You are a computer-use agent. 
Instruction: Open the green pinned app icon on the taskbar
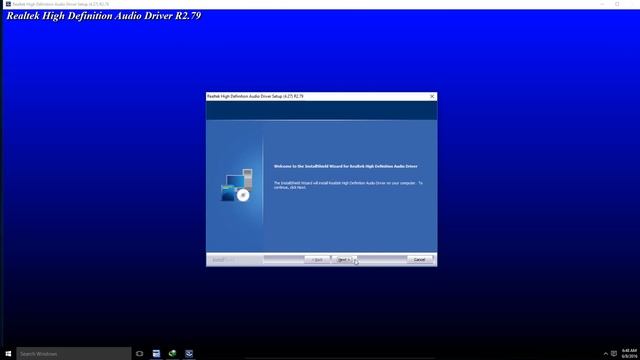coord(173,353)
